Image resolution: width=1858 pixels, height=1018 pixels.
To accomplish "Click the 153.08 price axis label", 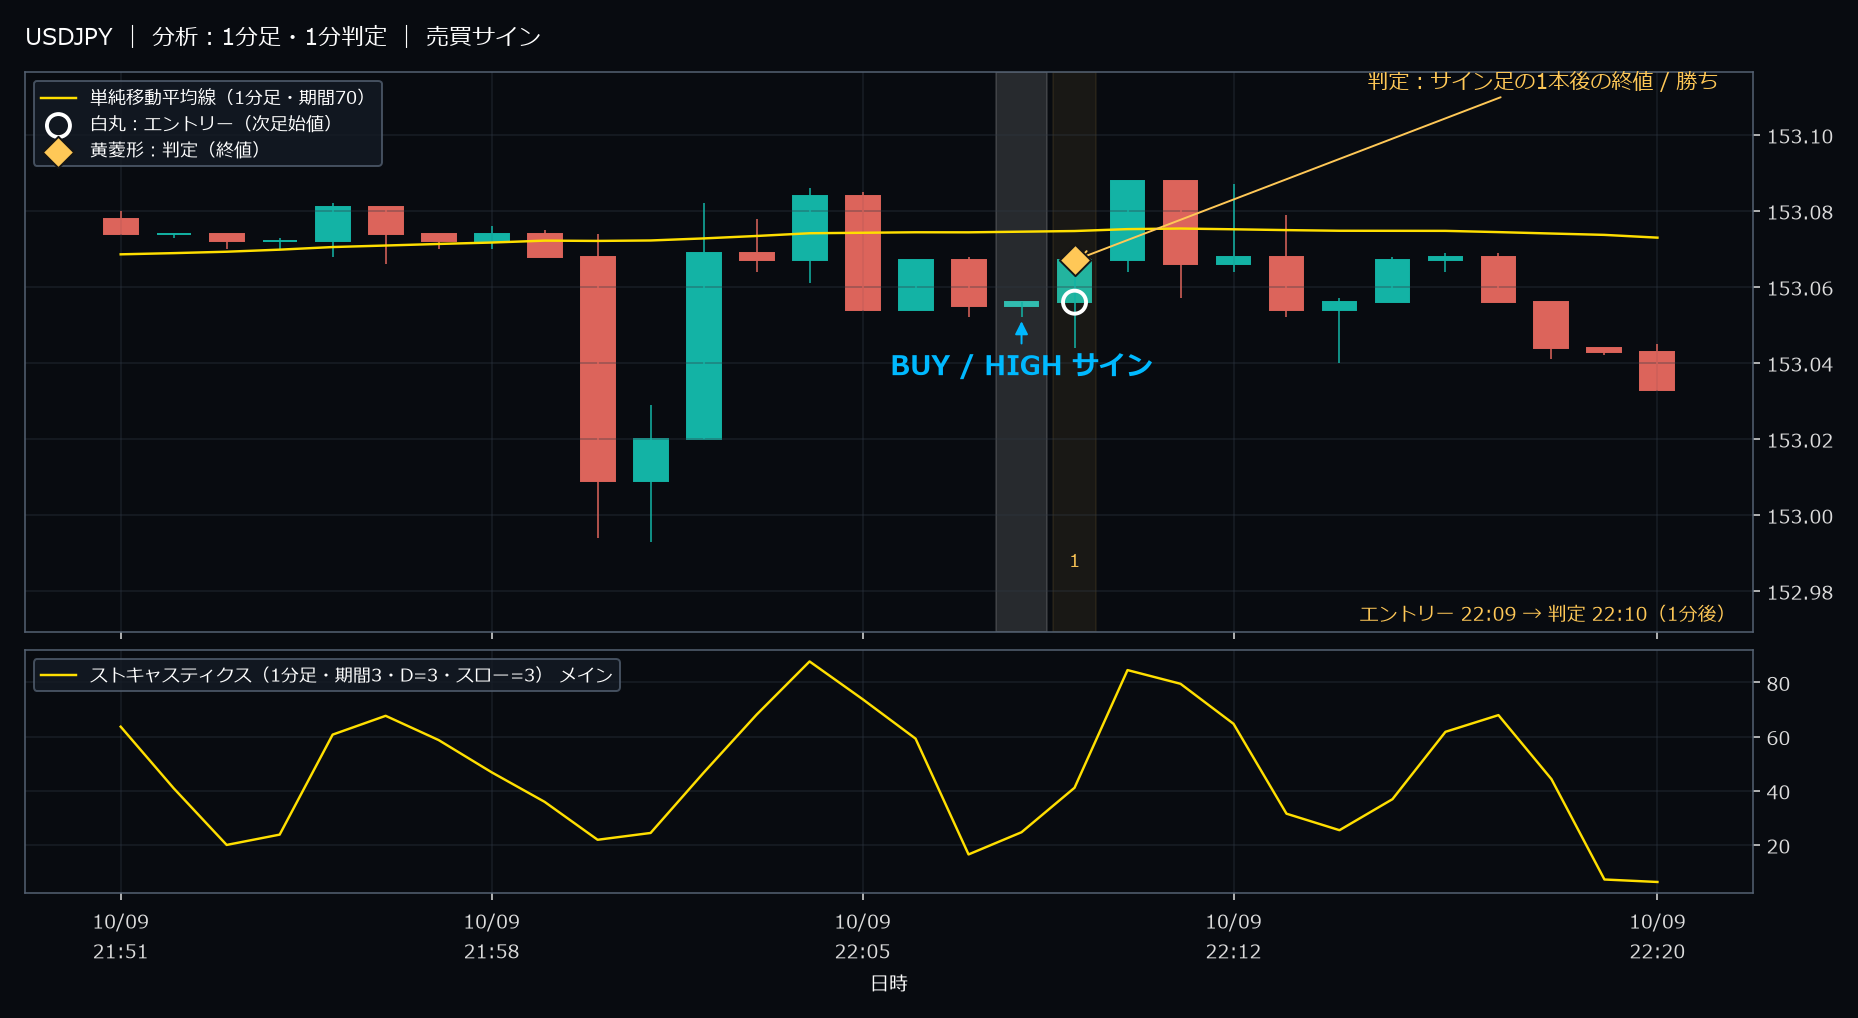I will 1799,212.
